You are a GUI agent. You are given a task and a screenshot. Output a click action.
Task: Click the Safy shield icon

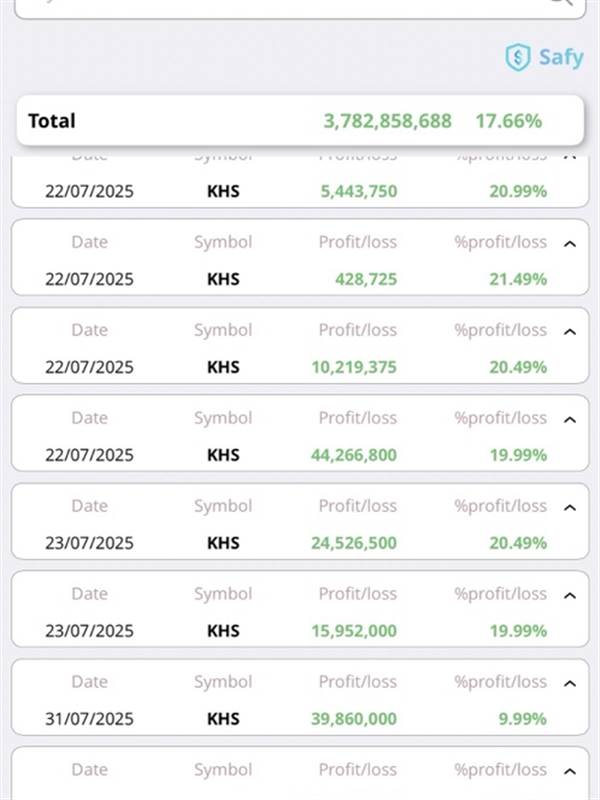point(517,57)
